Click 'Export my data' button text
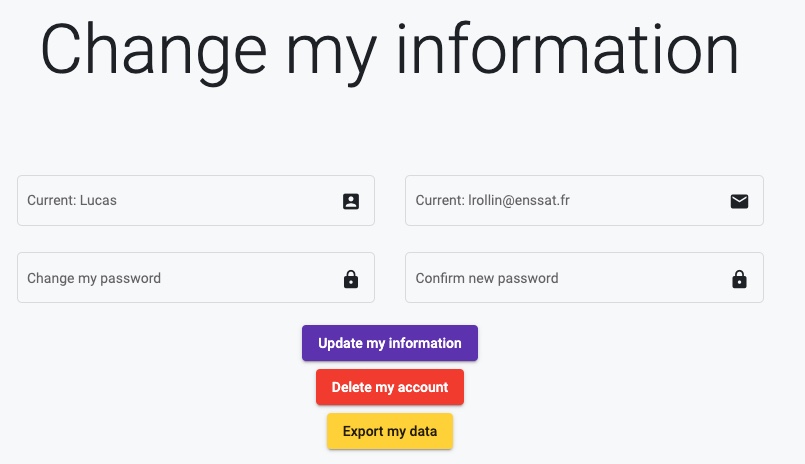Image resolution: width=805 pixels, height=464 pixels. 390,431
